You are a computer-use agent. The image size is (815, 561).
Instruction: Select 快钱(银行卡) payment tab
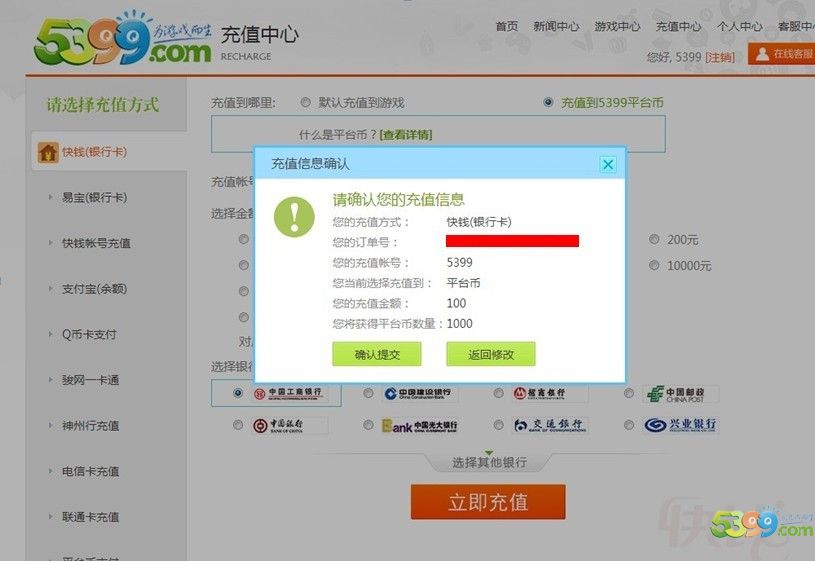coord(109,152)
